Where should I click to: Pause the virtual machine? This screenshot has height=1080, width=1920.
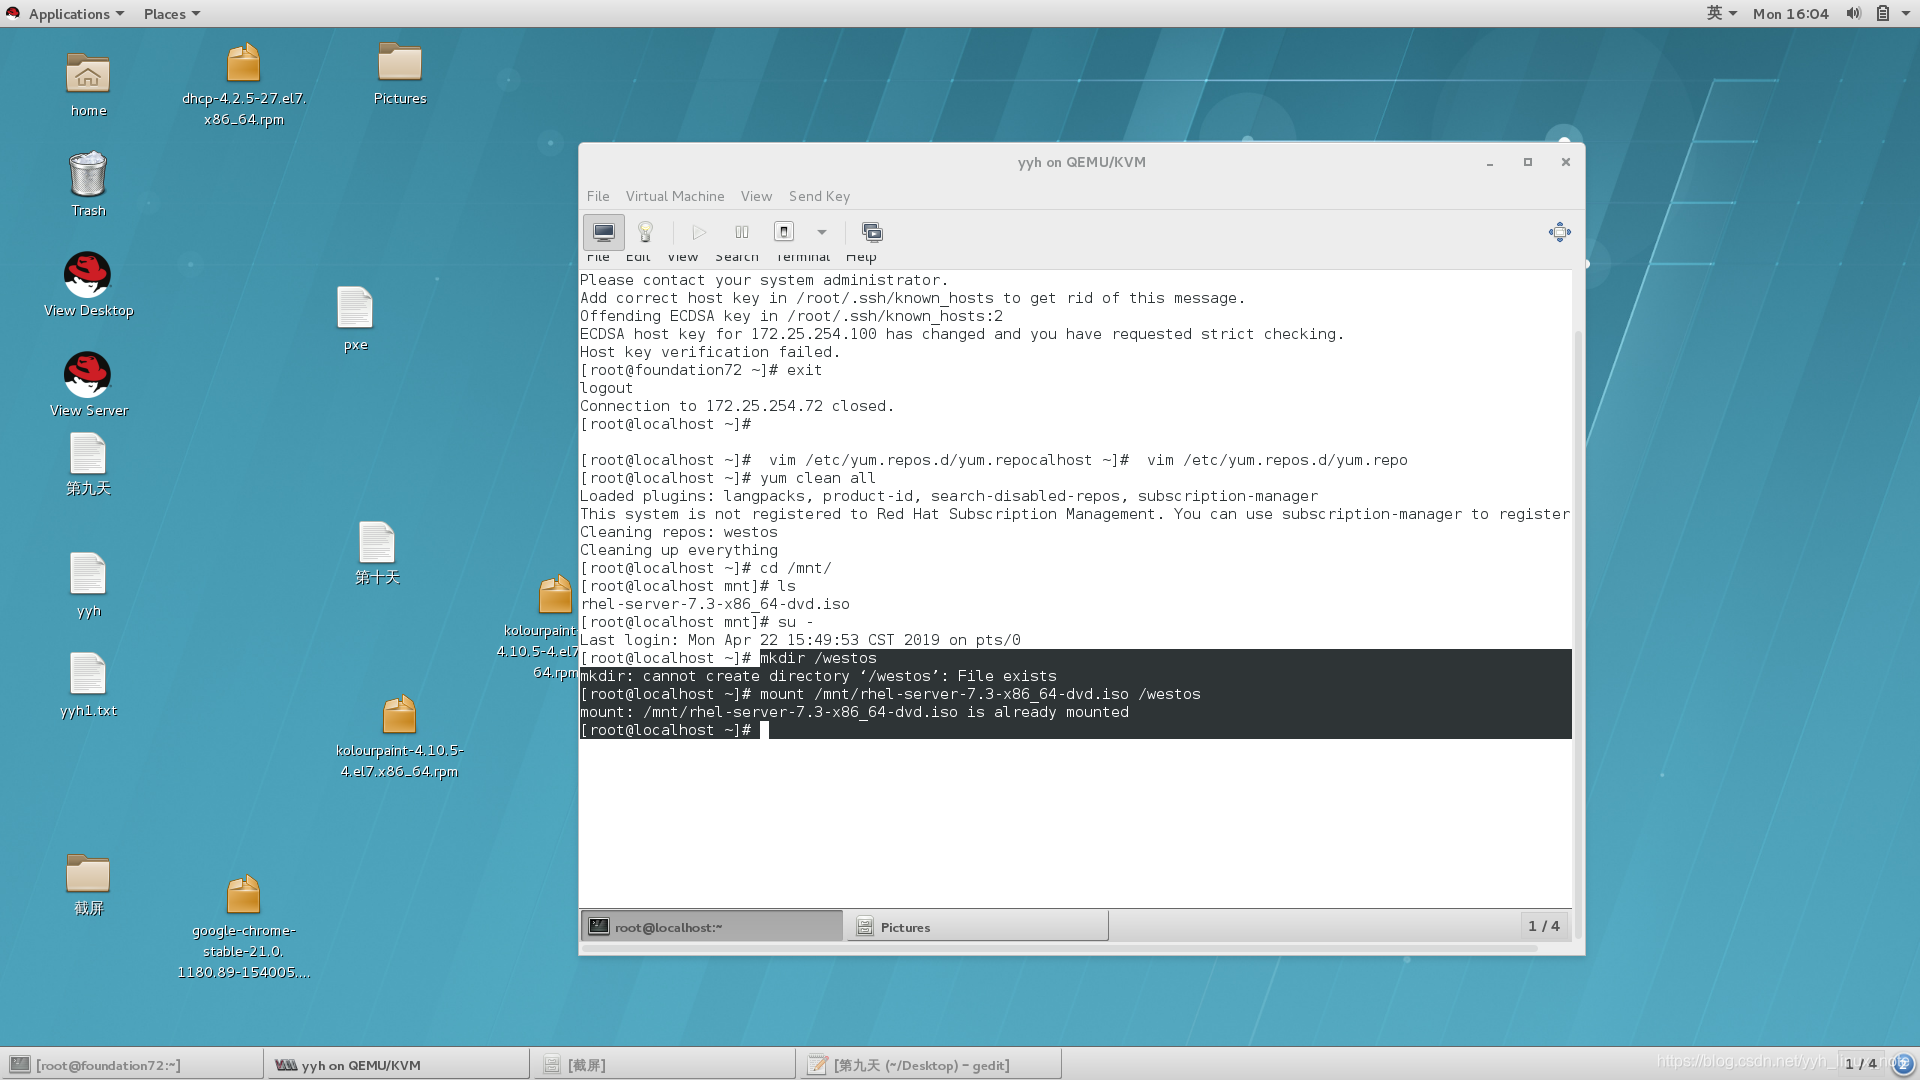pos(741,232)
